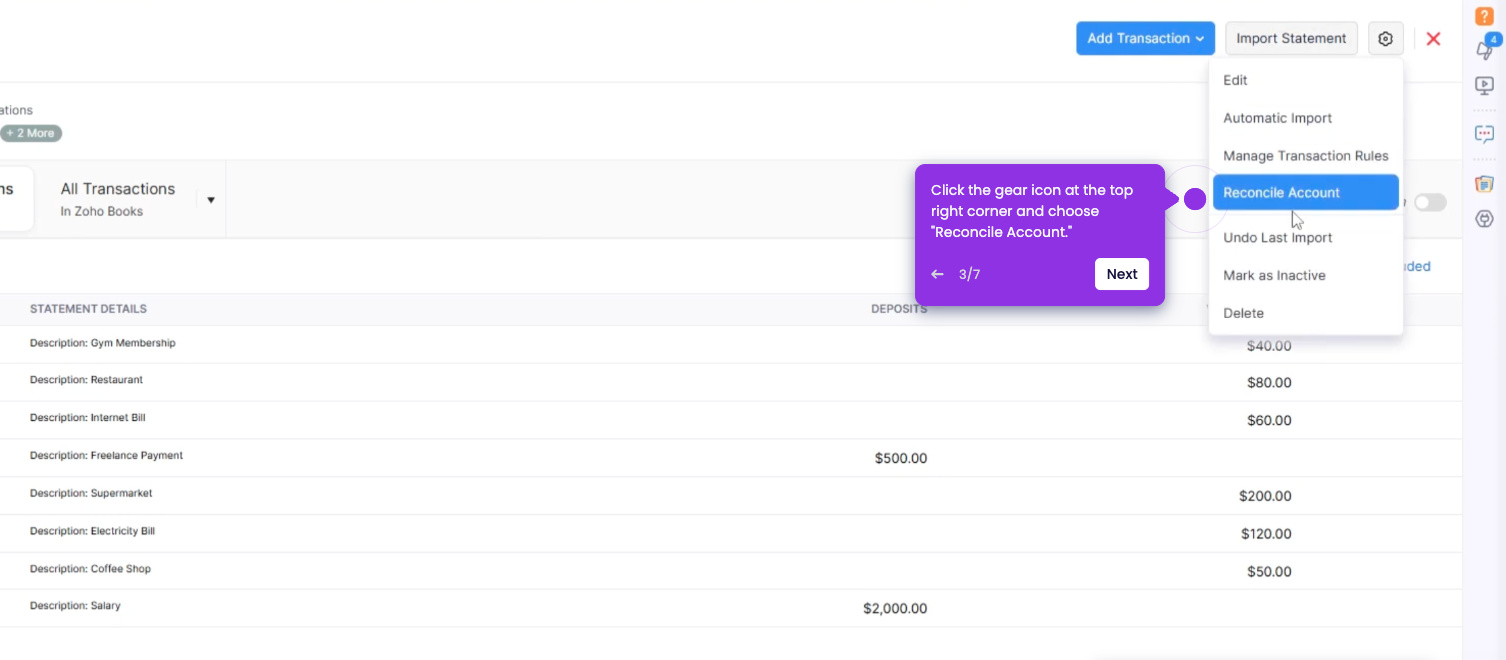The image size is (1506, 660).
Task: Click the $500.00 deposit amount
Action: (x=901, y=458)
